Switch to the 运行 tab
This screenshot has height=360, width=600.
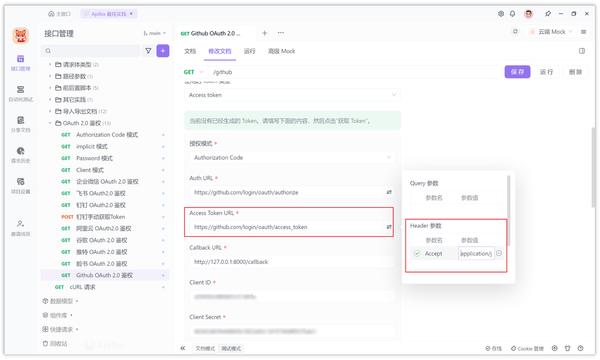(x=249, y=51)
